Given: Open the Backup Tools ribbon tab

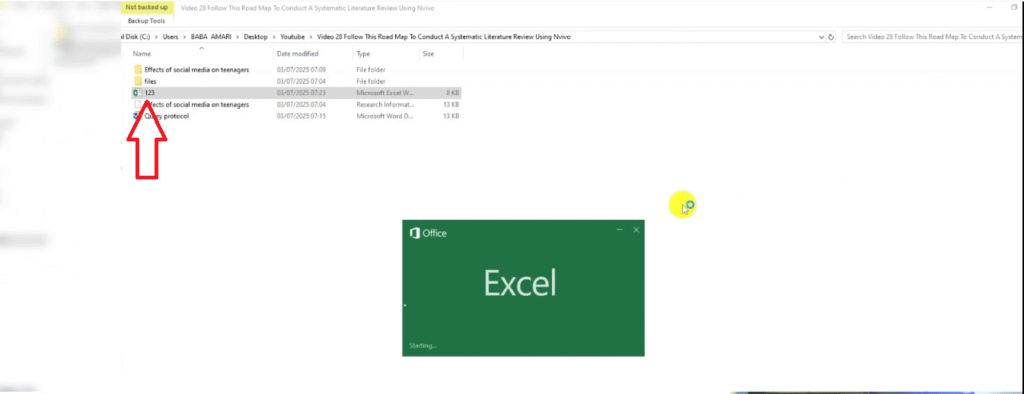Looking at the screenshot, I should (146, 21).
